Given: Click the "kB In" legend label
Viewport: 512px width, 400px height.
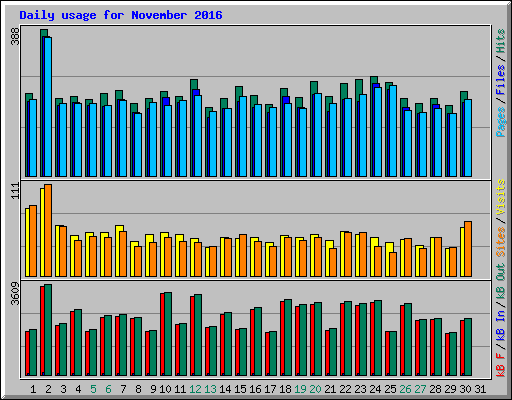Looking at the screenshot, I should point(500,326).
